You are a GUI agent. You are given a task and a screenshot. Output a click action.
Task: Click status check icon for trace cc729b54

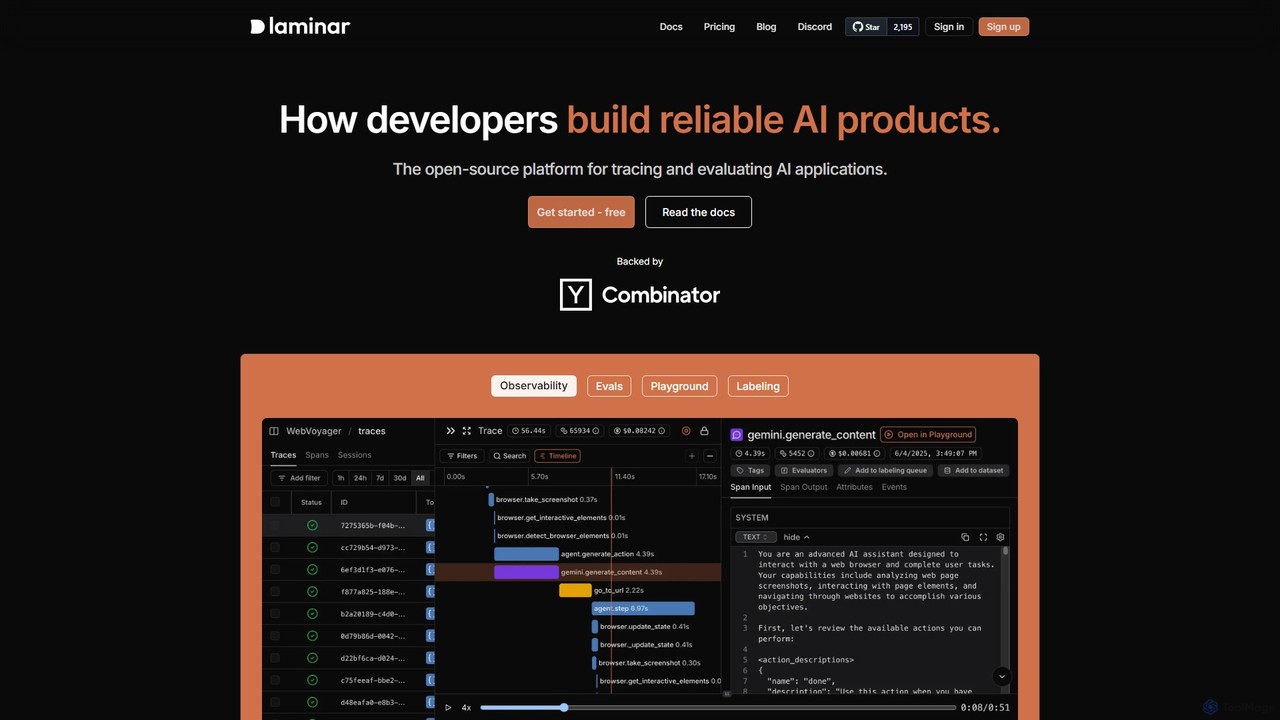(x=312, y=547)
